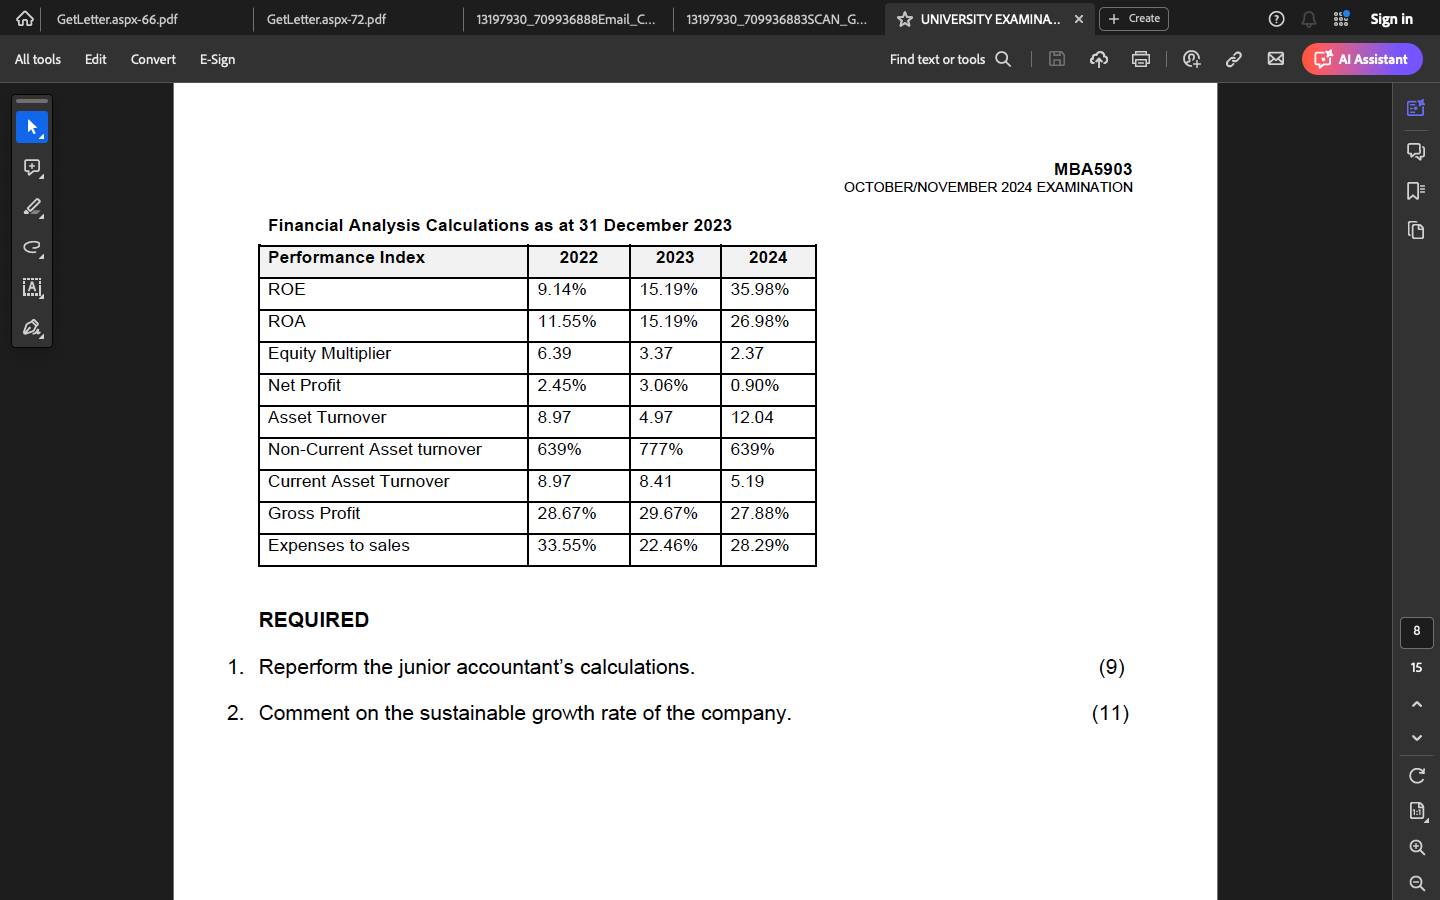Print the current PDF
Screen dimensions: 1440x900
[1141, 59]
